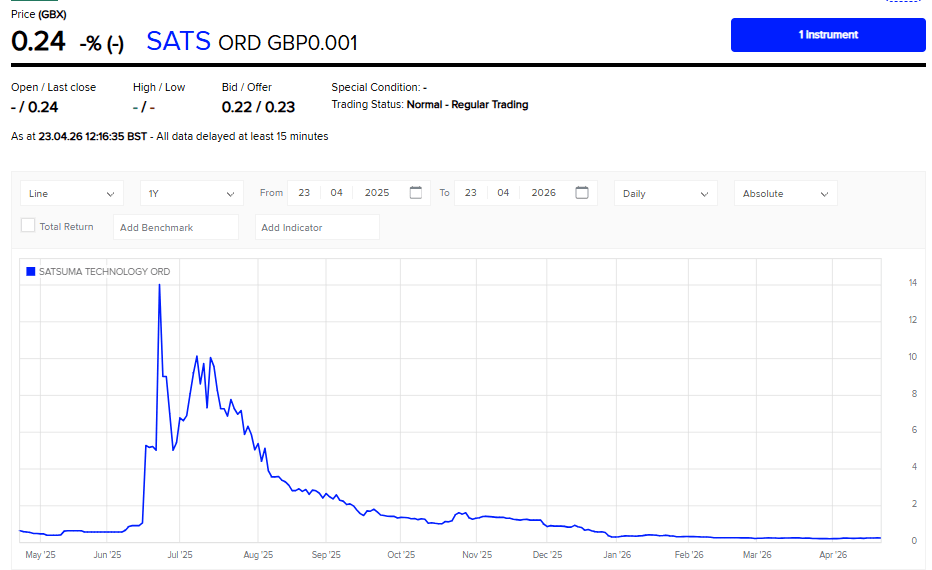Open the From date calendar picker
Viewport: 932px width, 570px height.
click(x=416, y=193)
